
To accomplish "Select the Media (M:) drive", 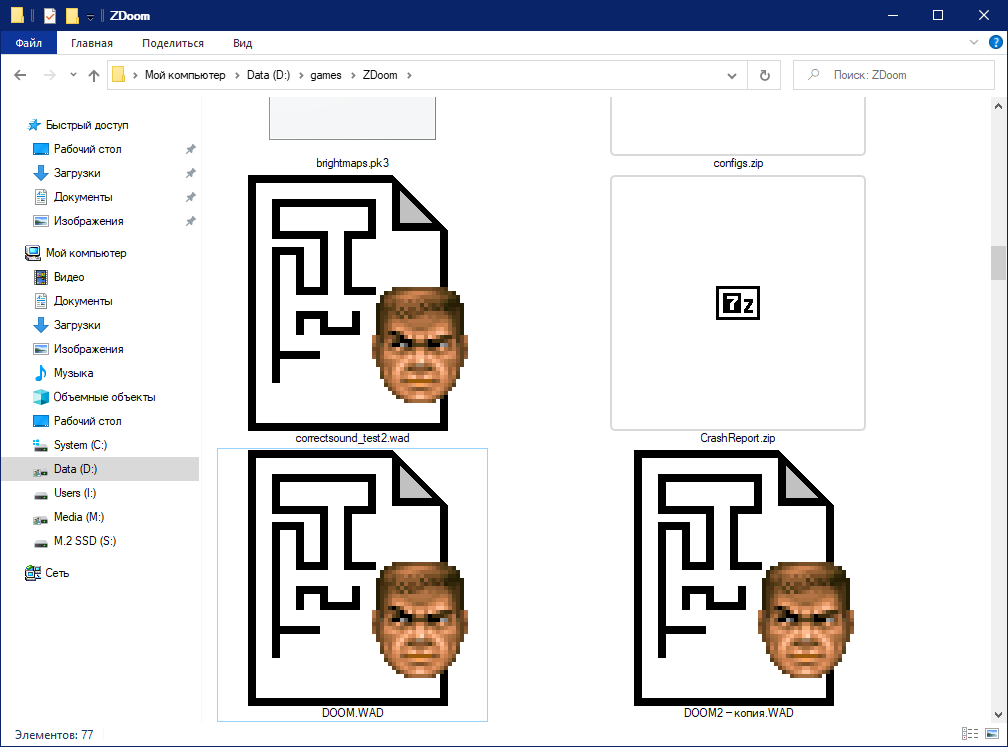I will point(78,517).
